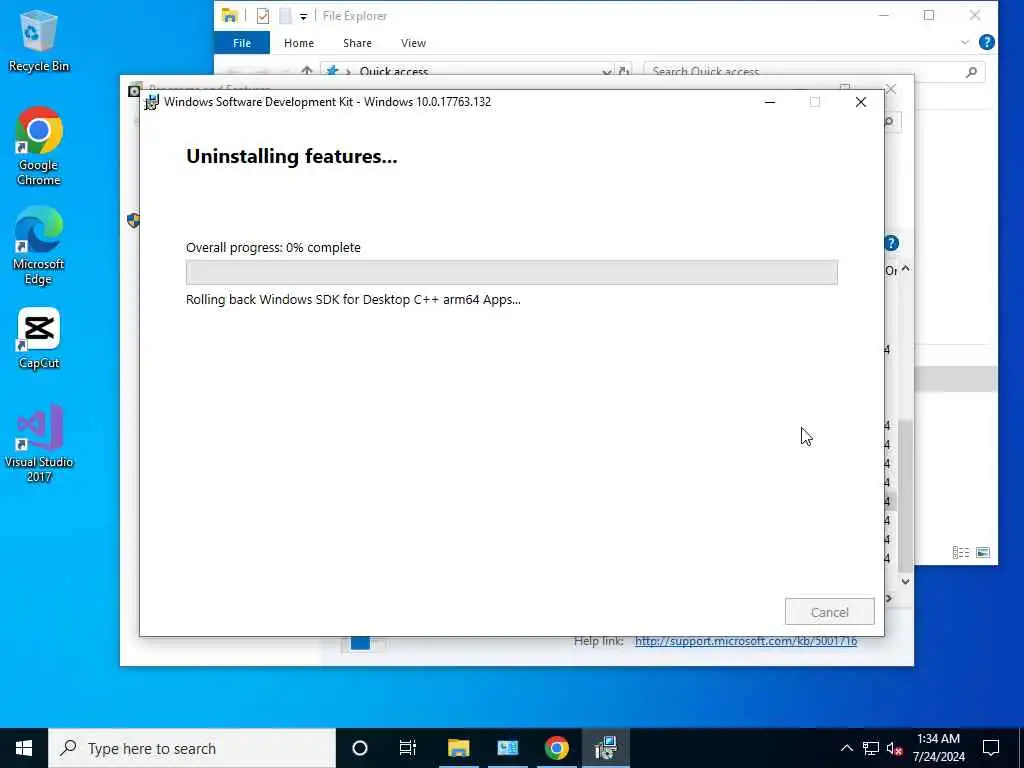
Task: Open the Windows Start menu
Action: tap(24, 748)
